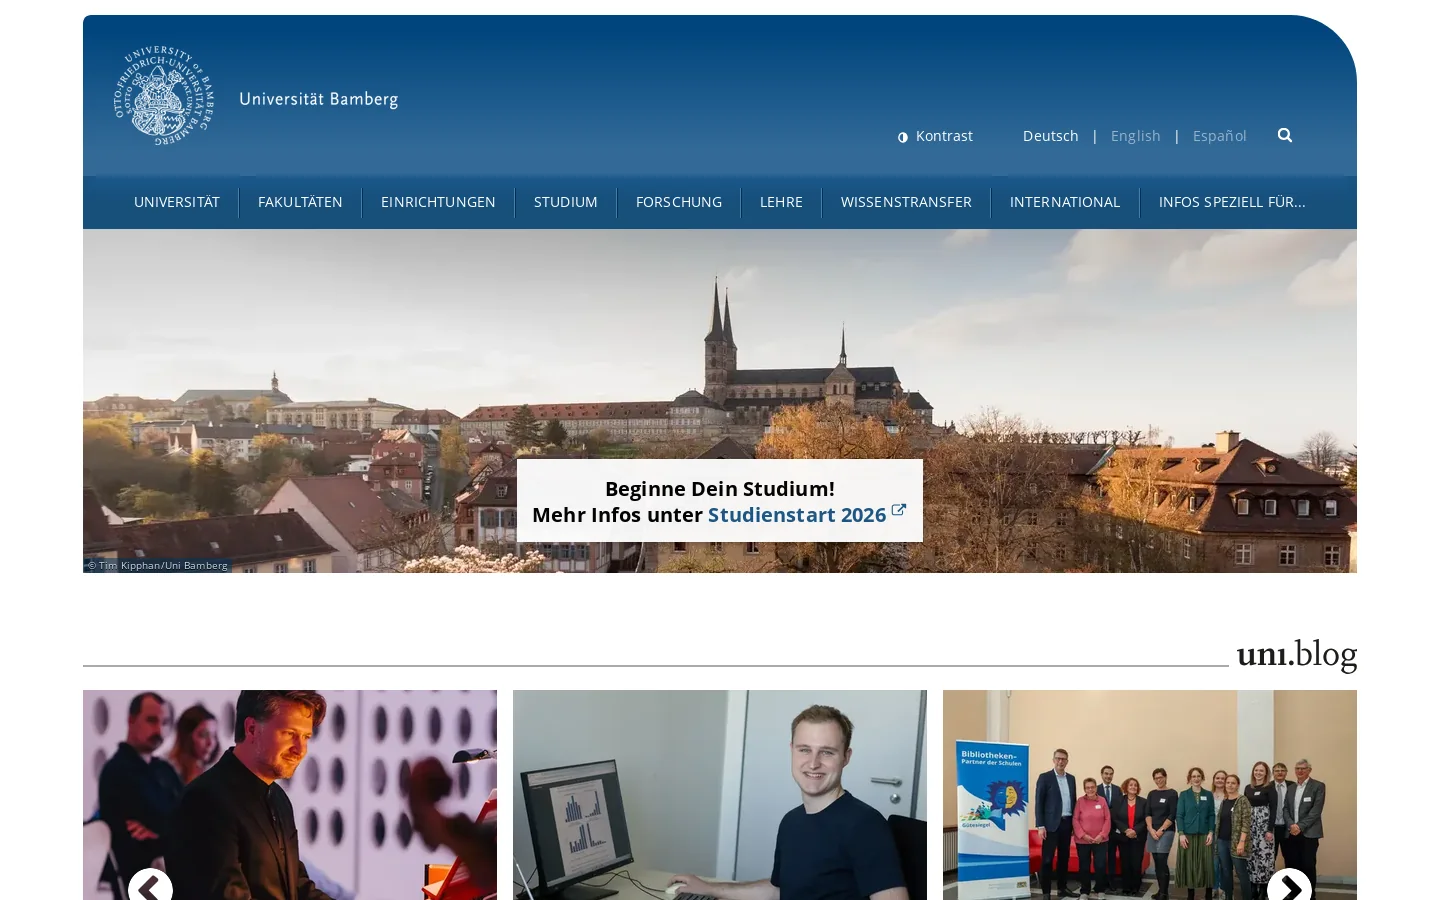Show previous uni.blog slide arrow
Screen dimensions: 1440x900
coord(150,888)
